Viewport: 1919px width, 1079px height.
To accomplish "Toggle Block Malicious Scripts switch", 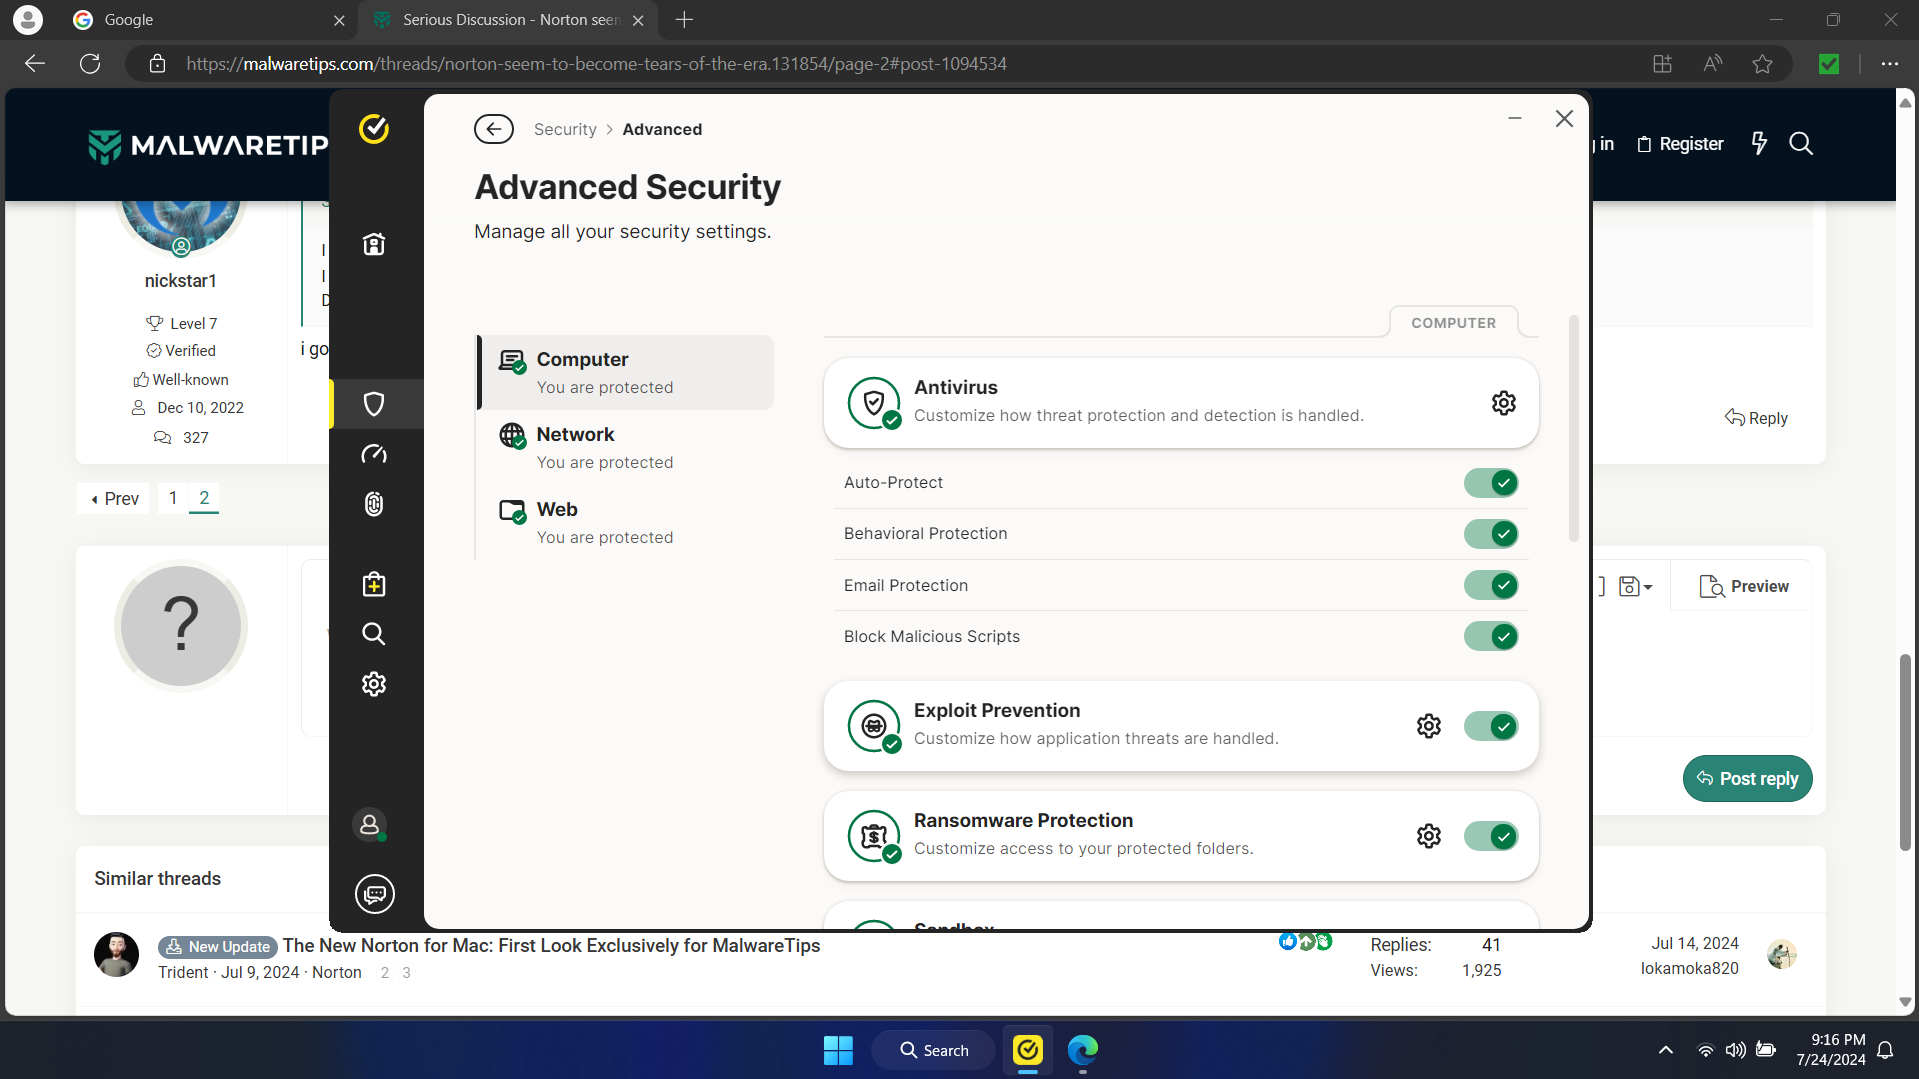I will pyautogui.click(x=1491, y=636).
